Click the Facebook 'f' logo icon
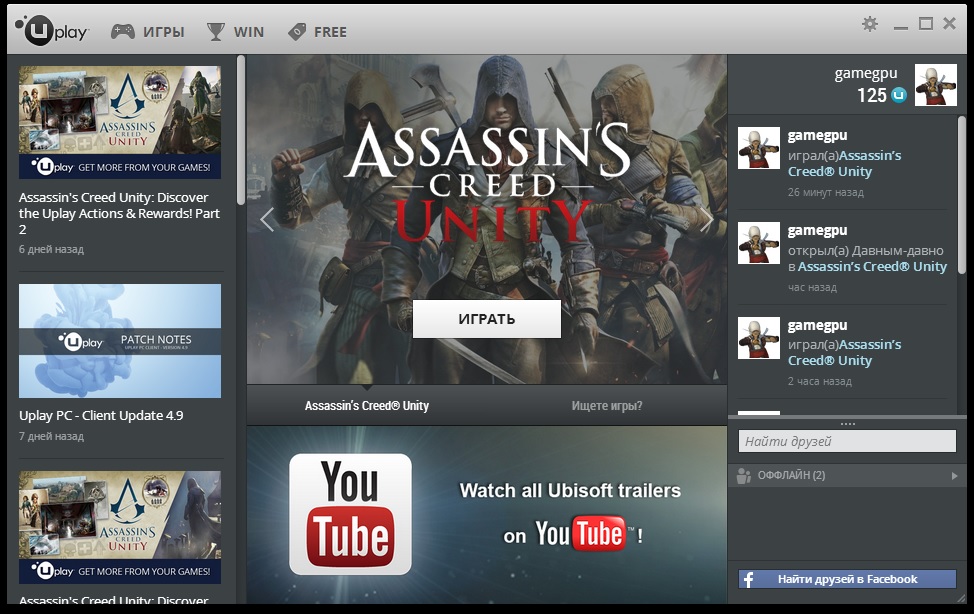This screenshot has height=614, width=974. [x=749, y=579]
